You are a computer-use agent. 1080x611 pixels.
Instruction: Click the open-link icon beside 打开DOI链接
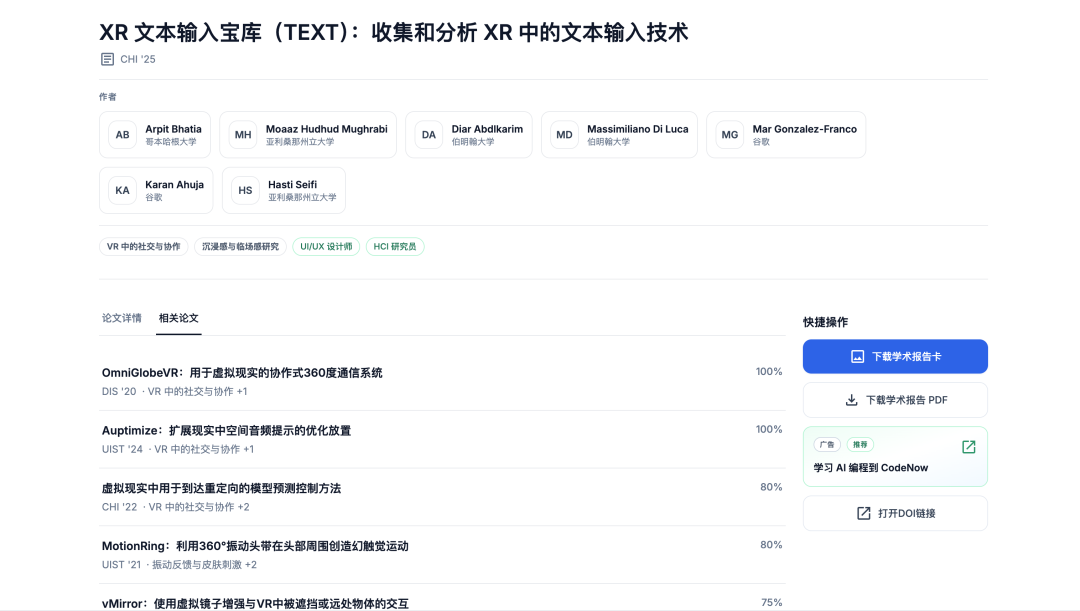(864, 513)
